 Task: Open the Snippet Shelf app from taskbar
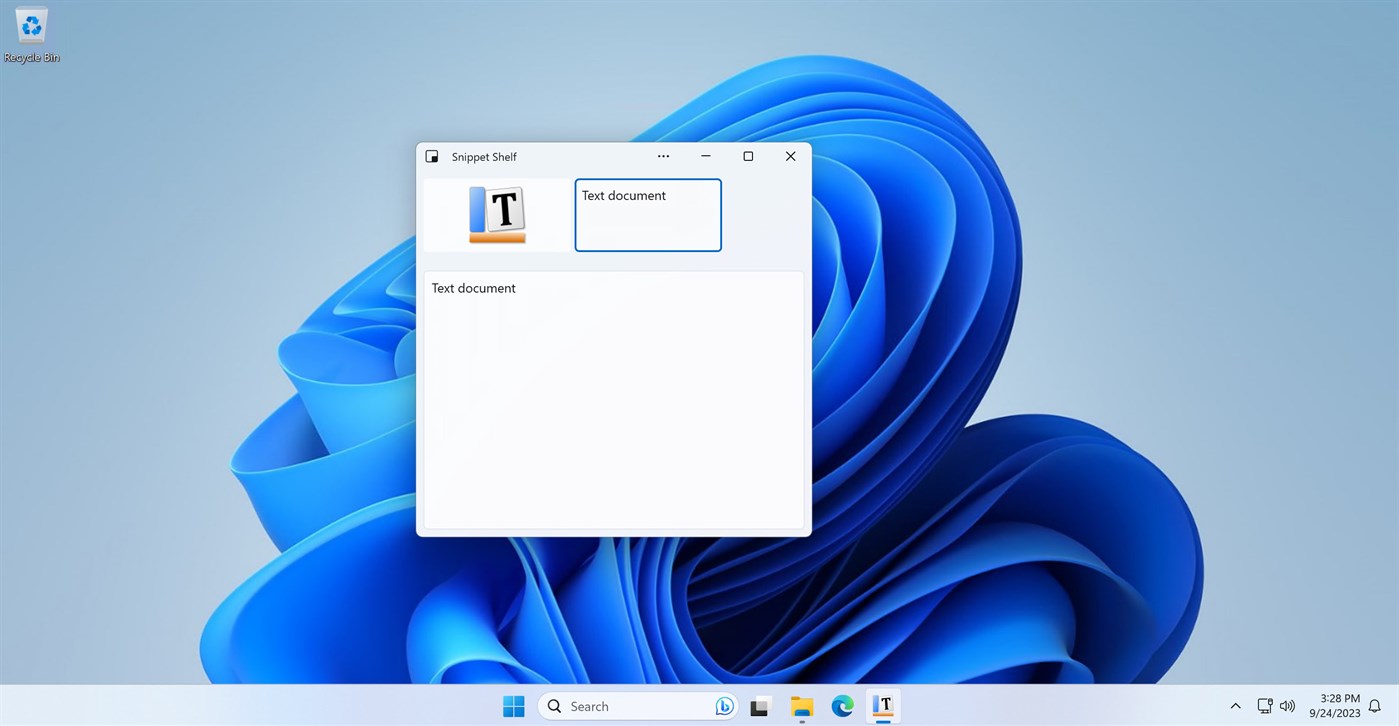pyautogui.click(x=882, y=706)
